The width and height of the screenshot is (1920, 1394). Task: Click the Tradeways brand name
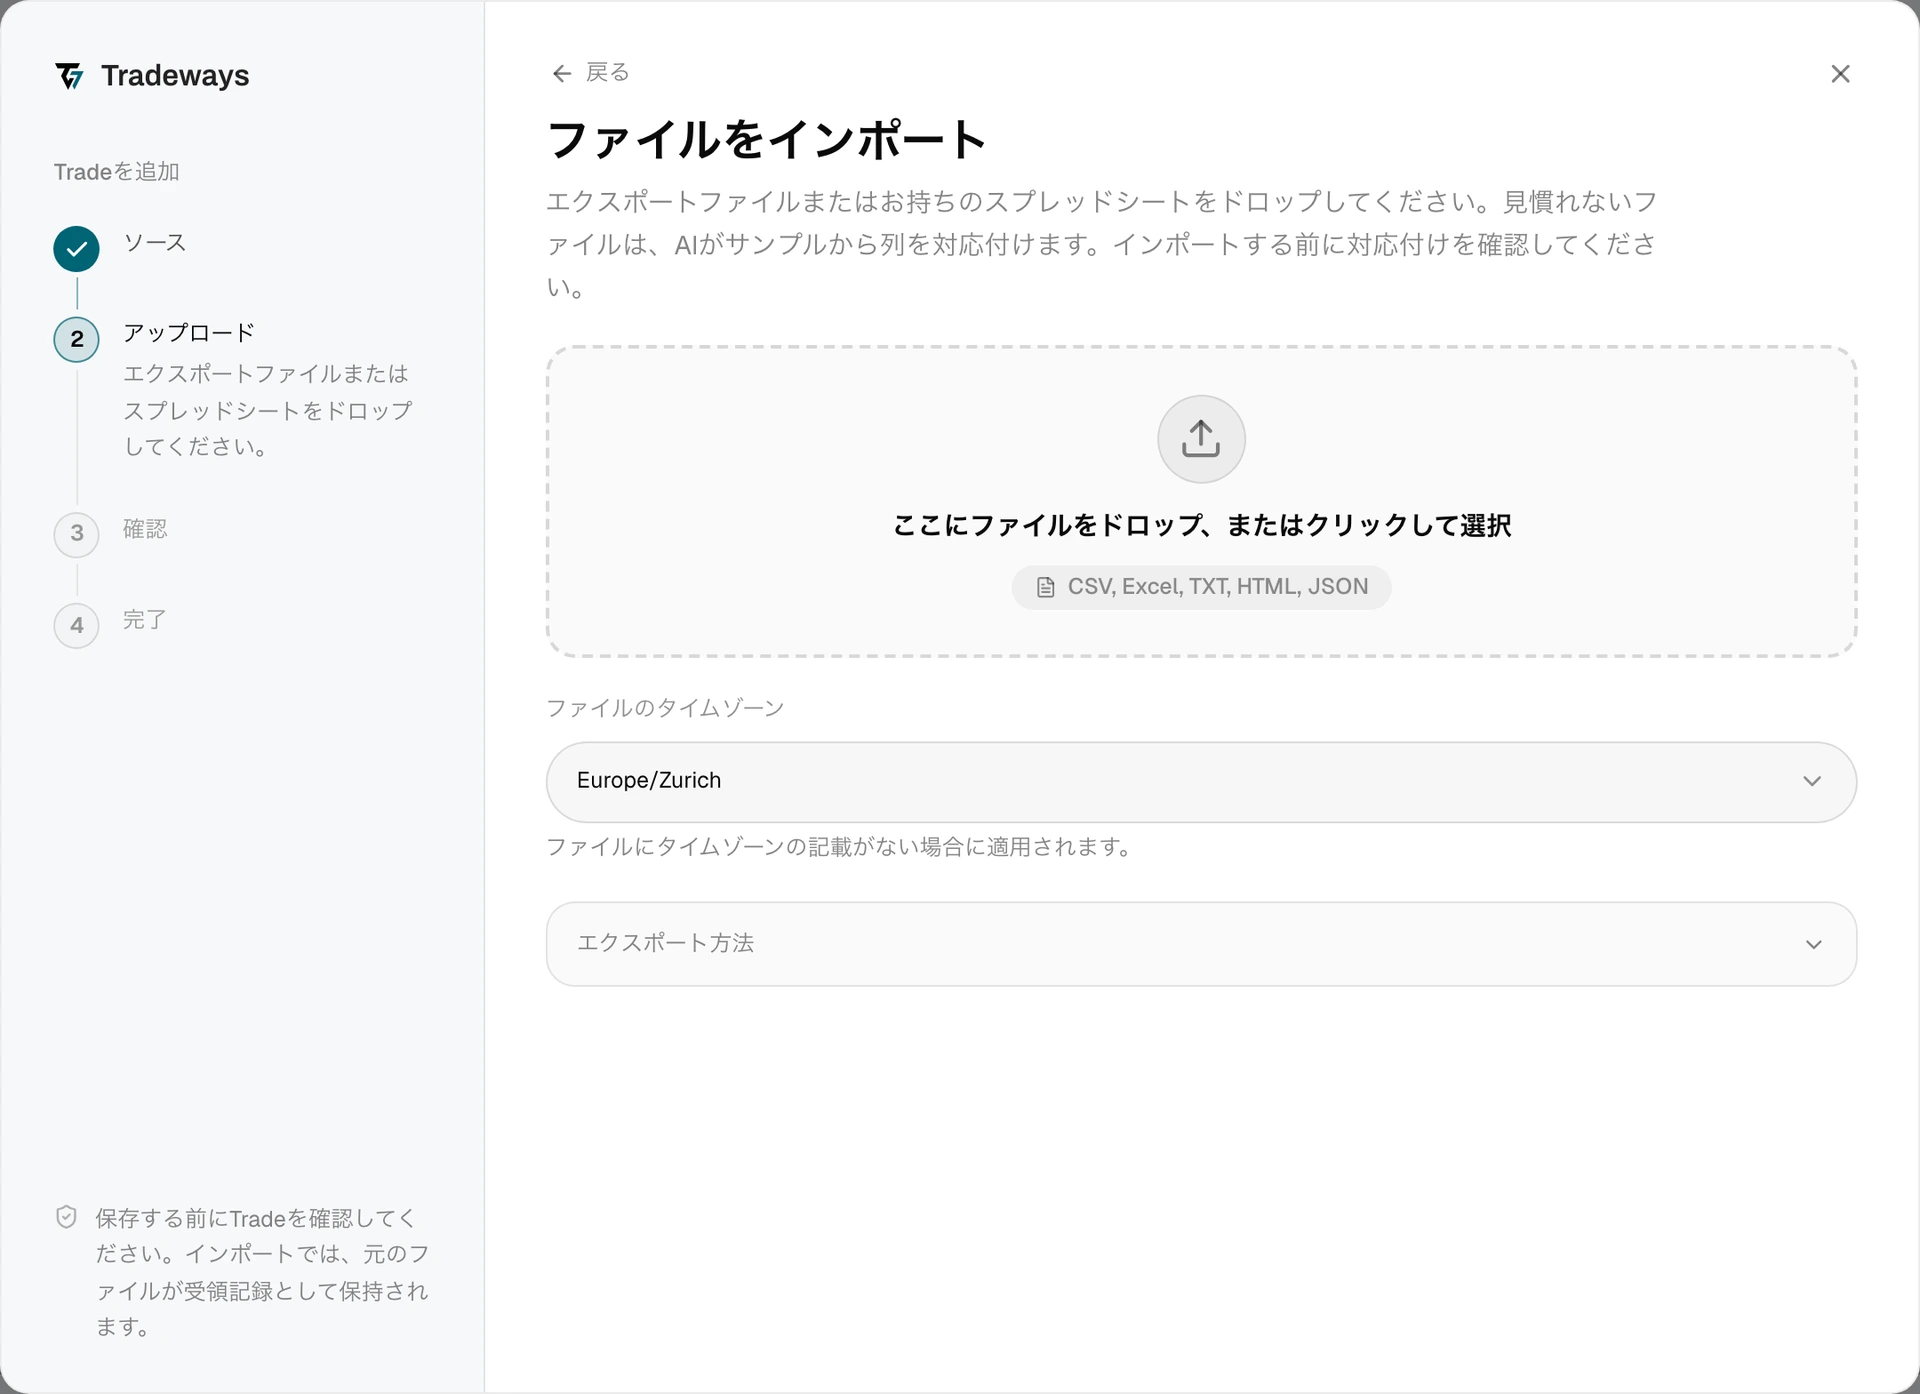coord(175,76)
